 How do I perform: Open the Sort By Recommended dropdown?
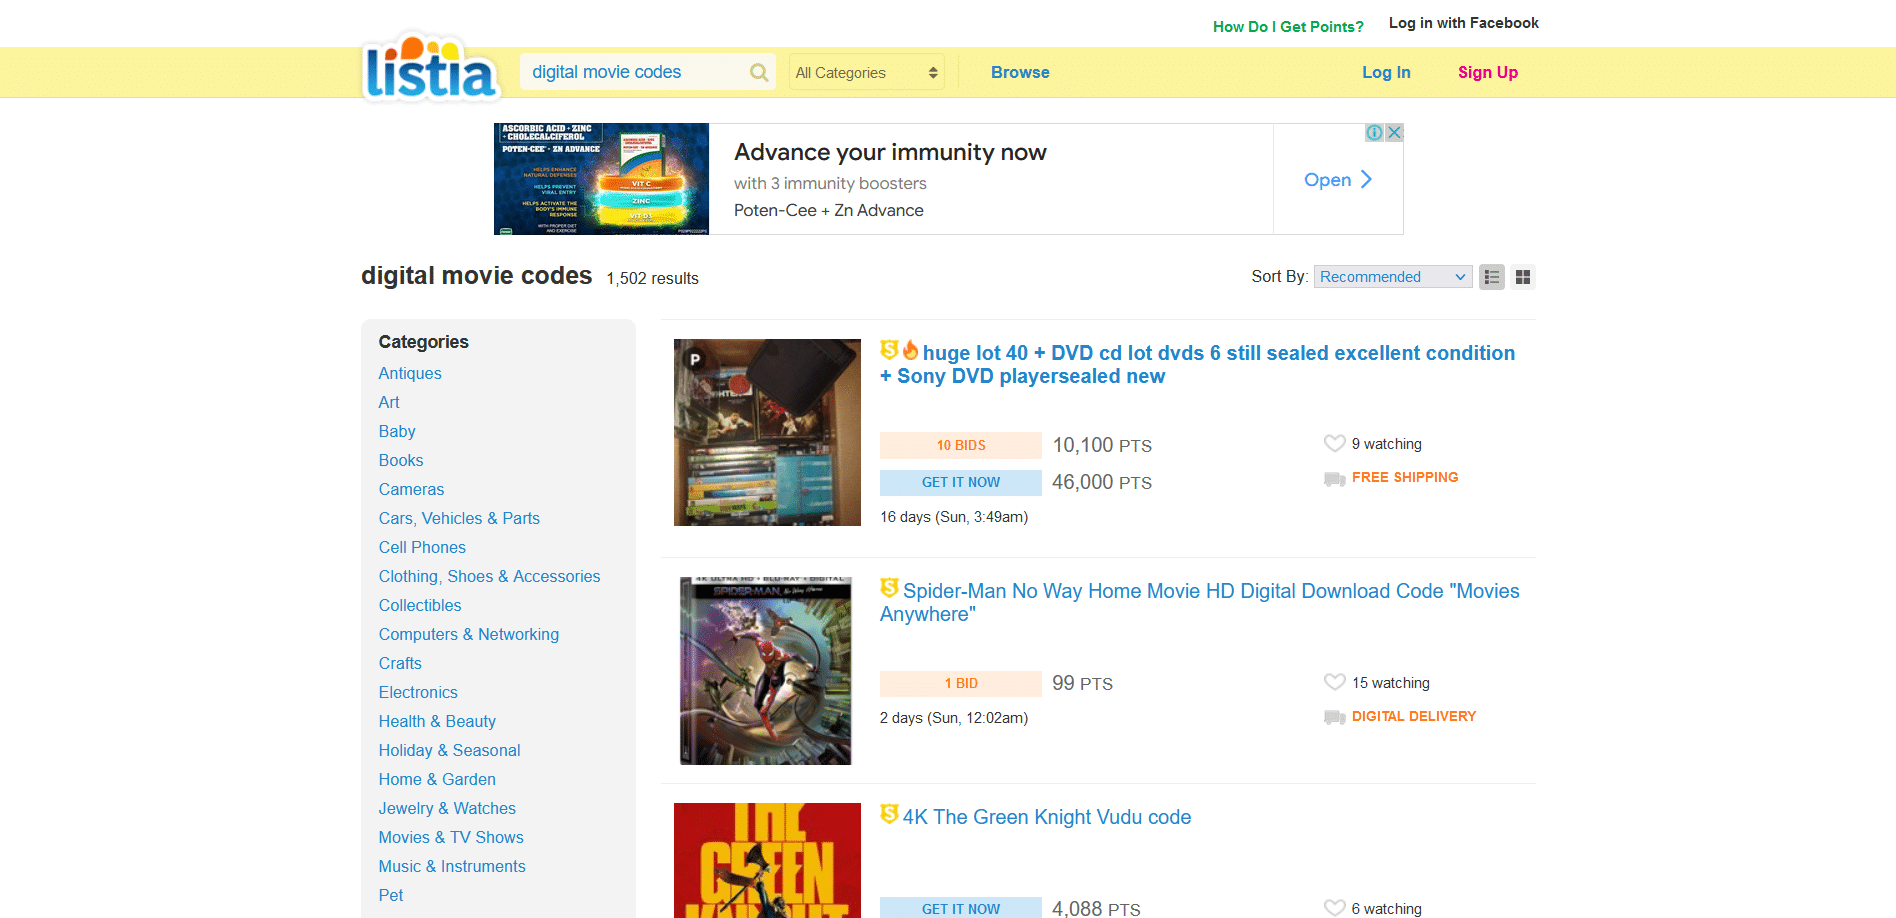tap(1392, 277)
